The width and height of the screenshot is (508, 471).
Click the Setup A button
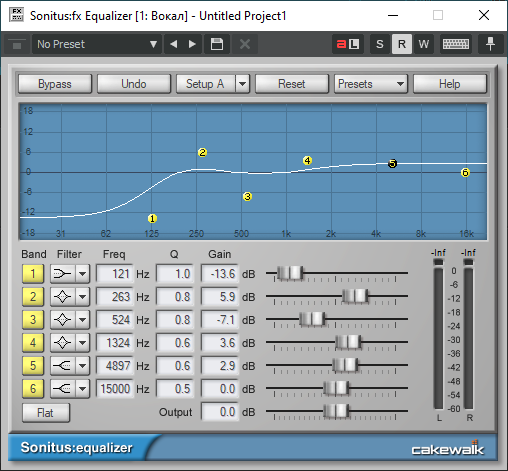205,84
